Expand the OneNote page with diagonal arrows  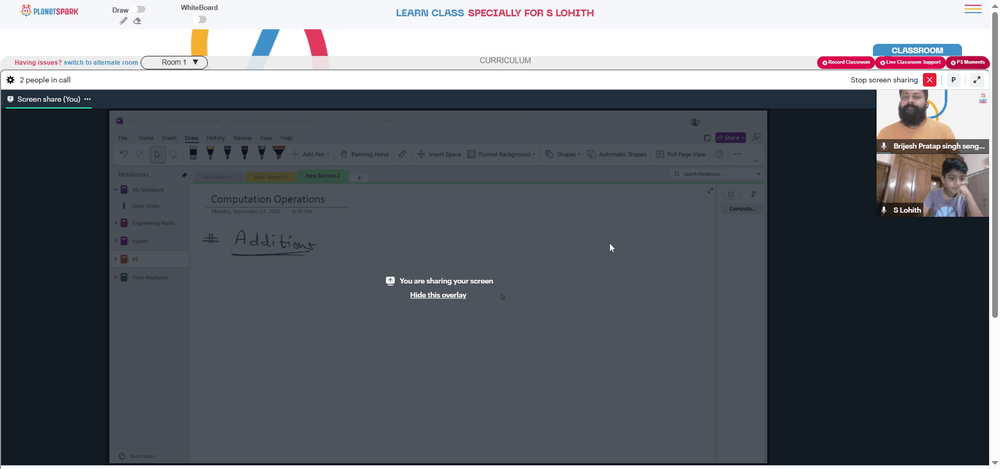coord(710,190)
